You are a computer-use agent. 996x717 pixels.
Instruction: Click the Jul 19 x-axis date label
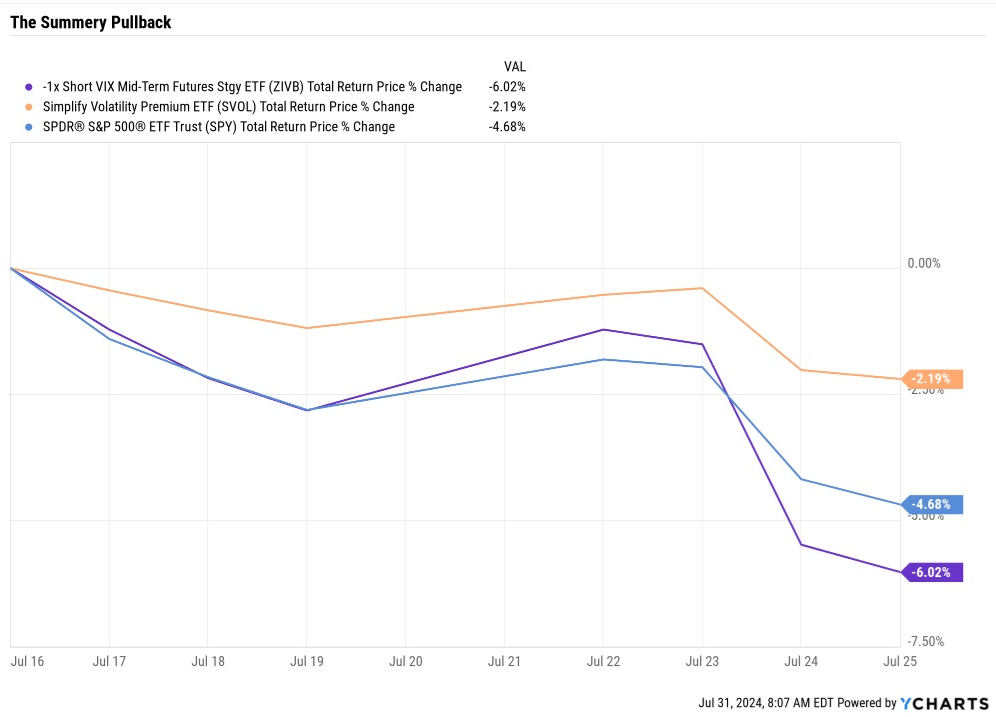click(306, 660)
